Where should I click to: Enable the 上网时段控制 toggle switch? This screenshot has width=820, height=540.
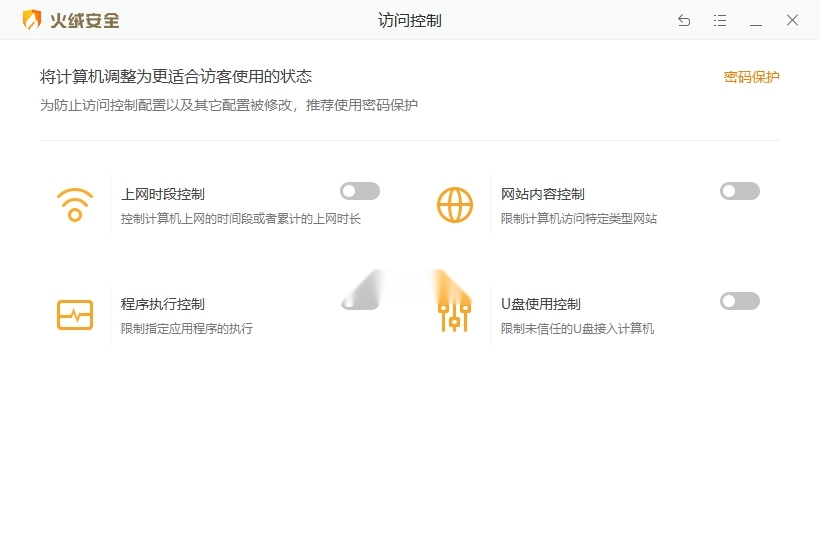[360, 191]
